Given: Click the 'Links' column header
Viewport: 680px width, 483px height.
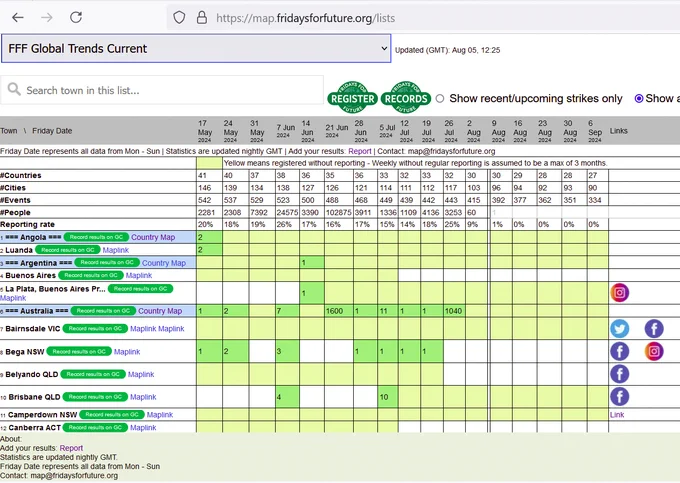Looking at the screenshot, I should tap(618, 131).
